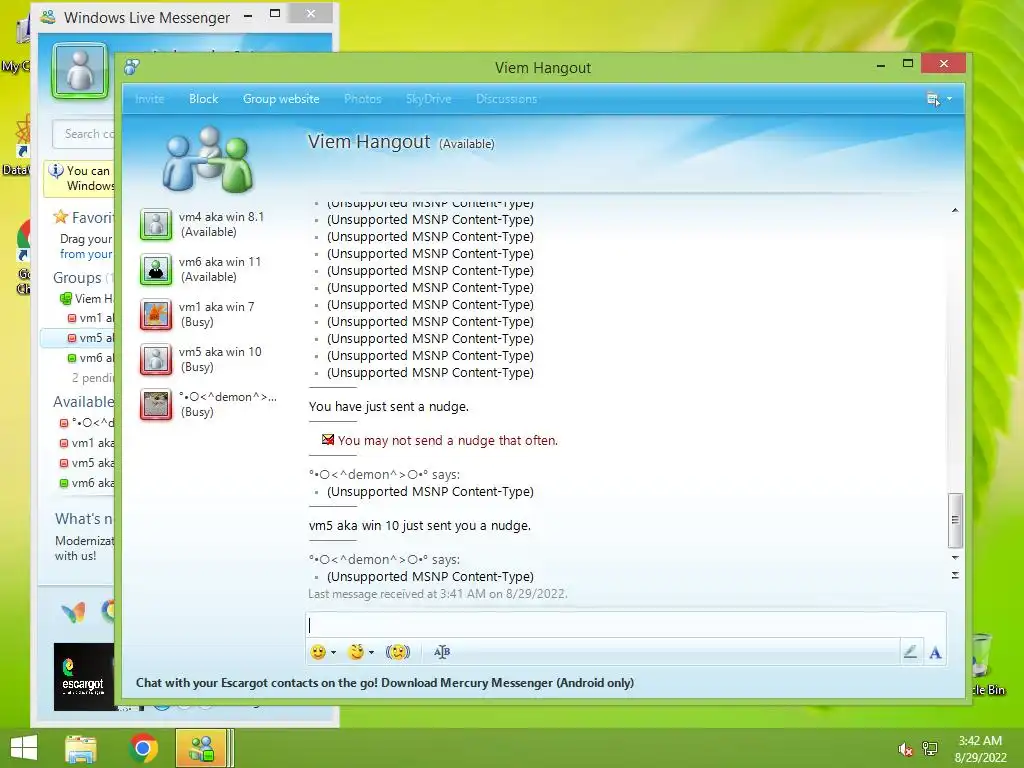Click Favorites star heading in Messenger window
Viewport: 1024px width, 768px height.
pos(84,217)
